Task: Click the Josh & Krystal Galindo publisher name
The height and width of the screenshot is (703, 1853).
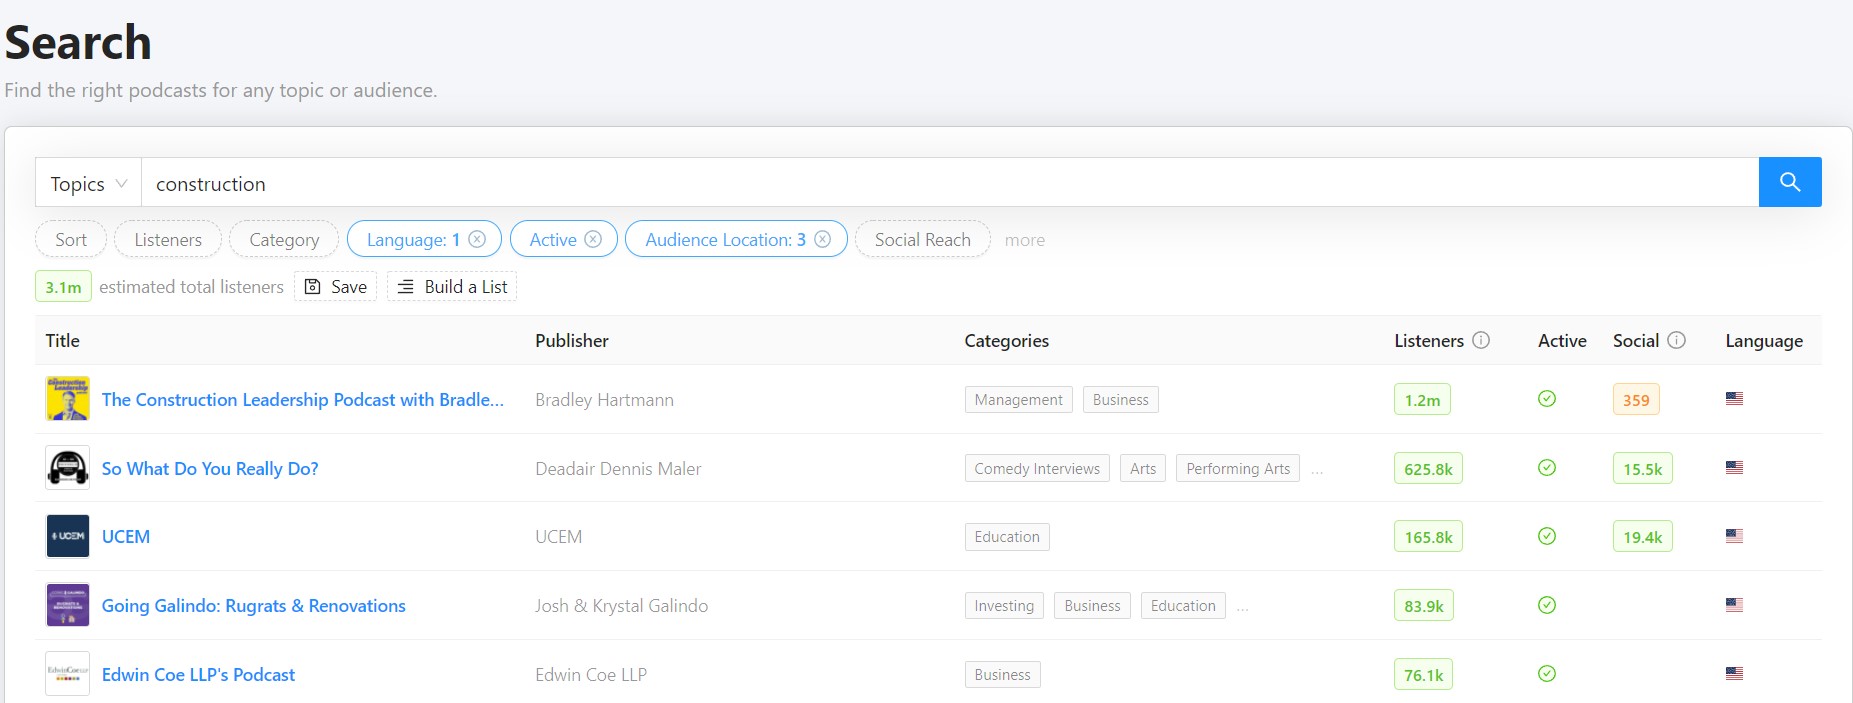Action: click(x=621, y=606)
